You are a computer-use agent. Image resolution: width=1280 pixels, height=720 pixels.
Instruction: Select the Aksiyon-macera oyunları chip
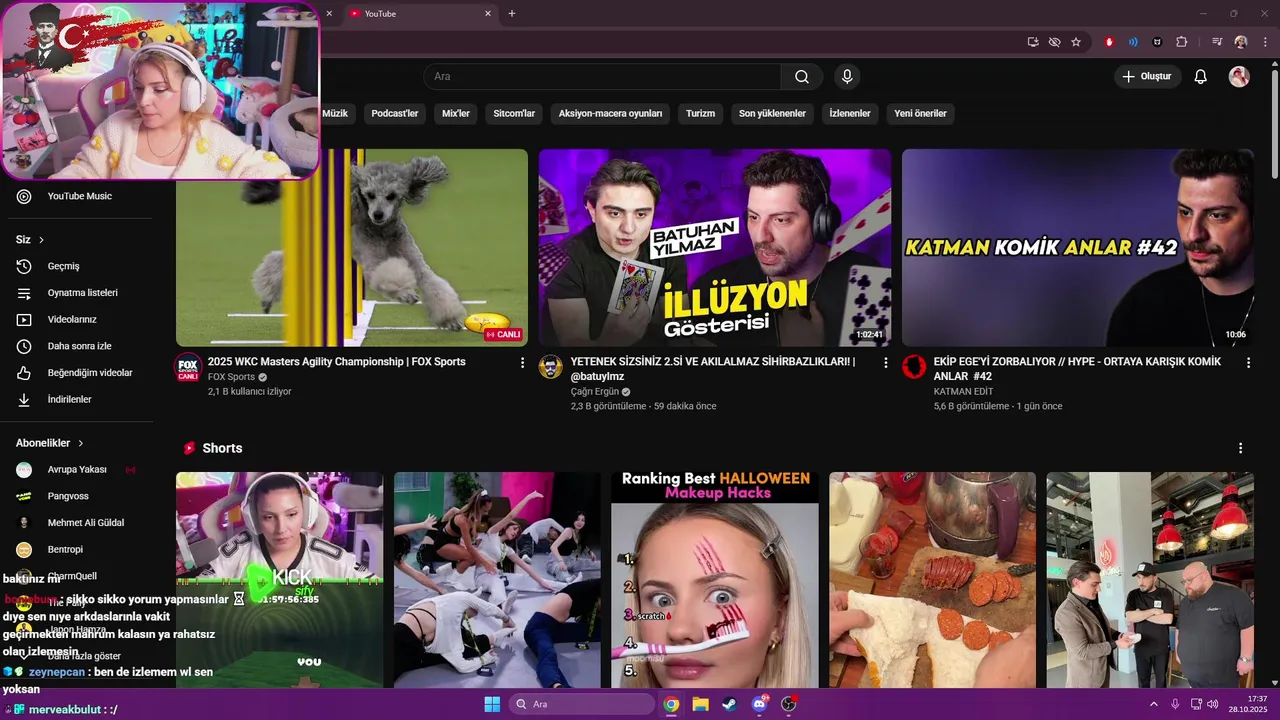[610, 114]
